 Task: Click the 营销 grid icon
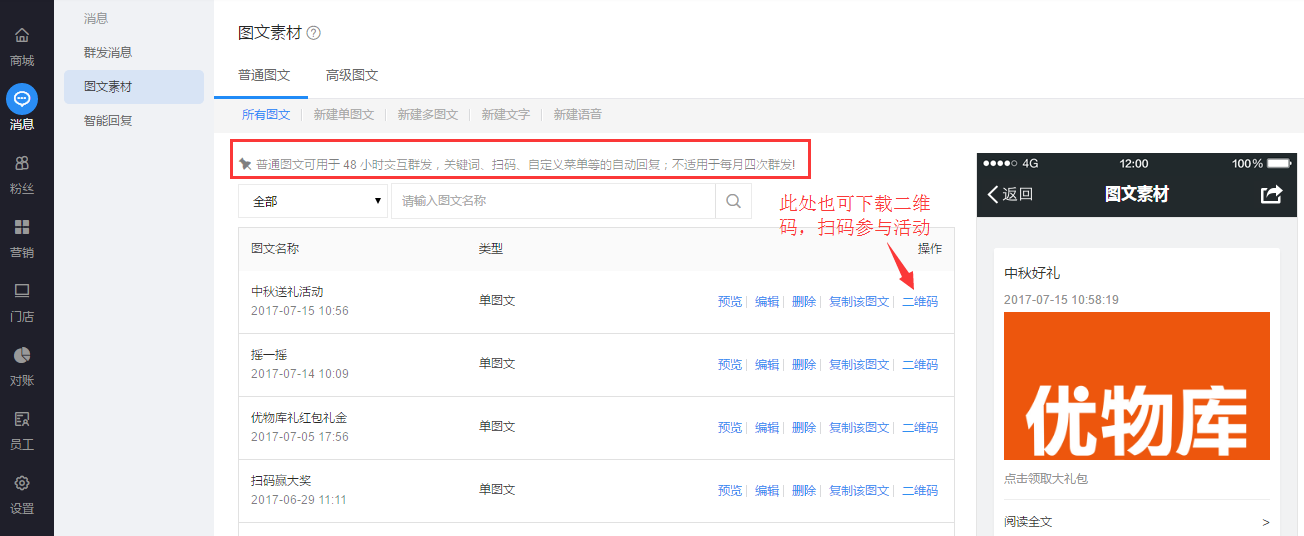pyautogui.click(x=22, y=227)
